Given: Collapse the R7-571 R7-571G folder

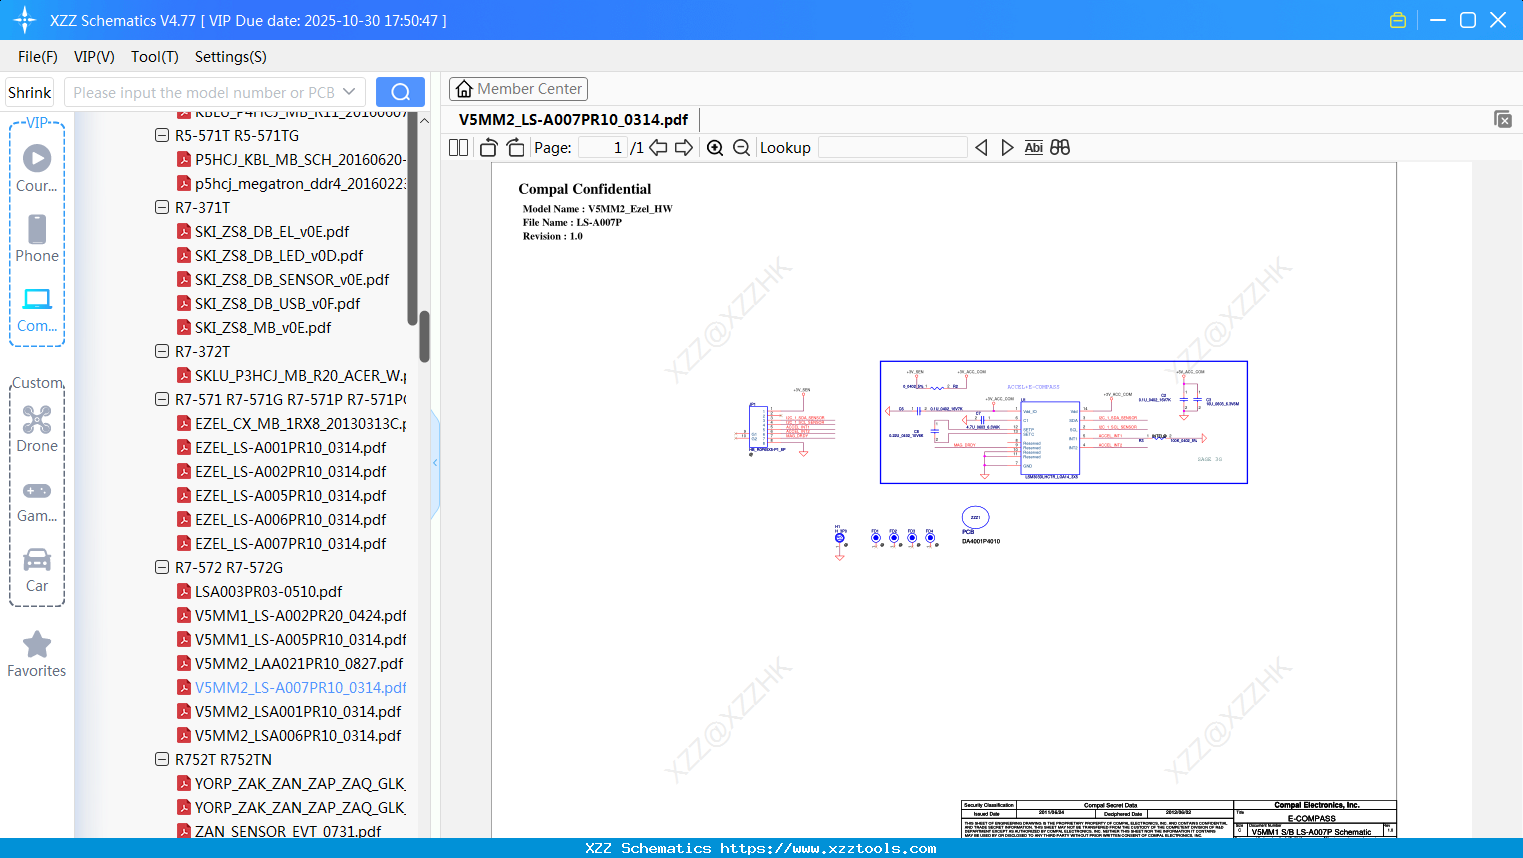Looking at the screenshot, I should (162, 399).
